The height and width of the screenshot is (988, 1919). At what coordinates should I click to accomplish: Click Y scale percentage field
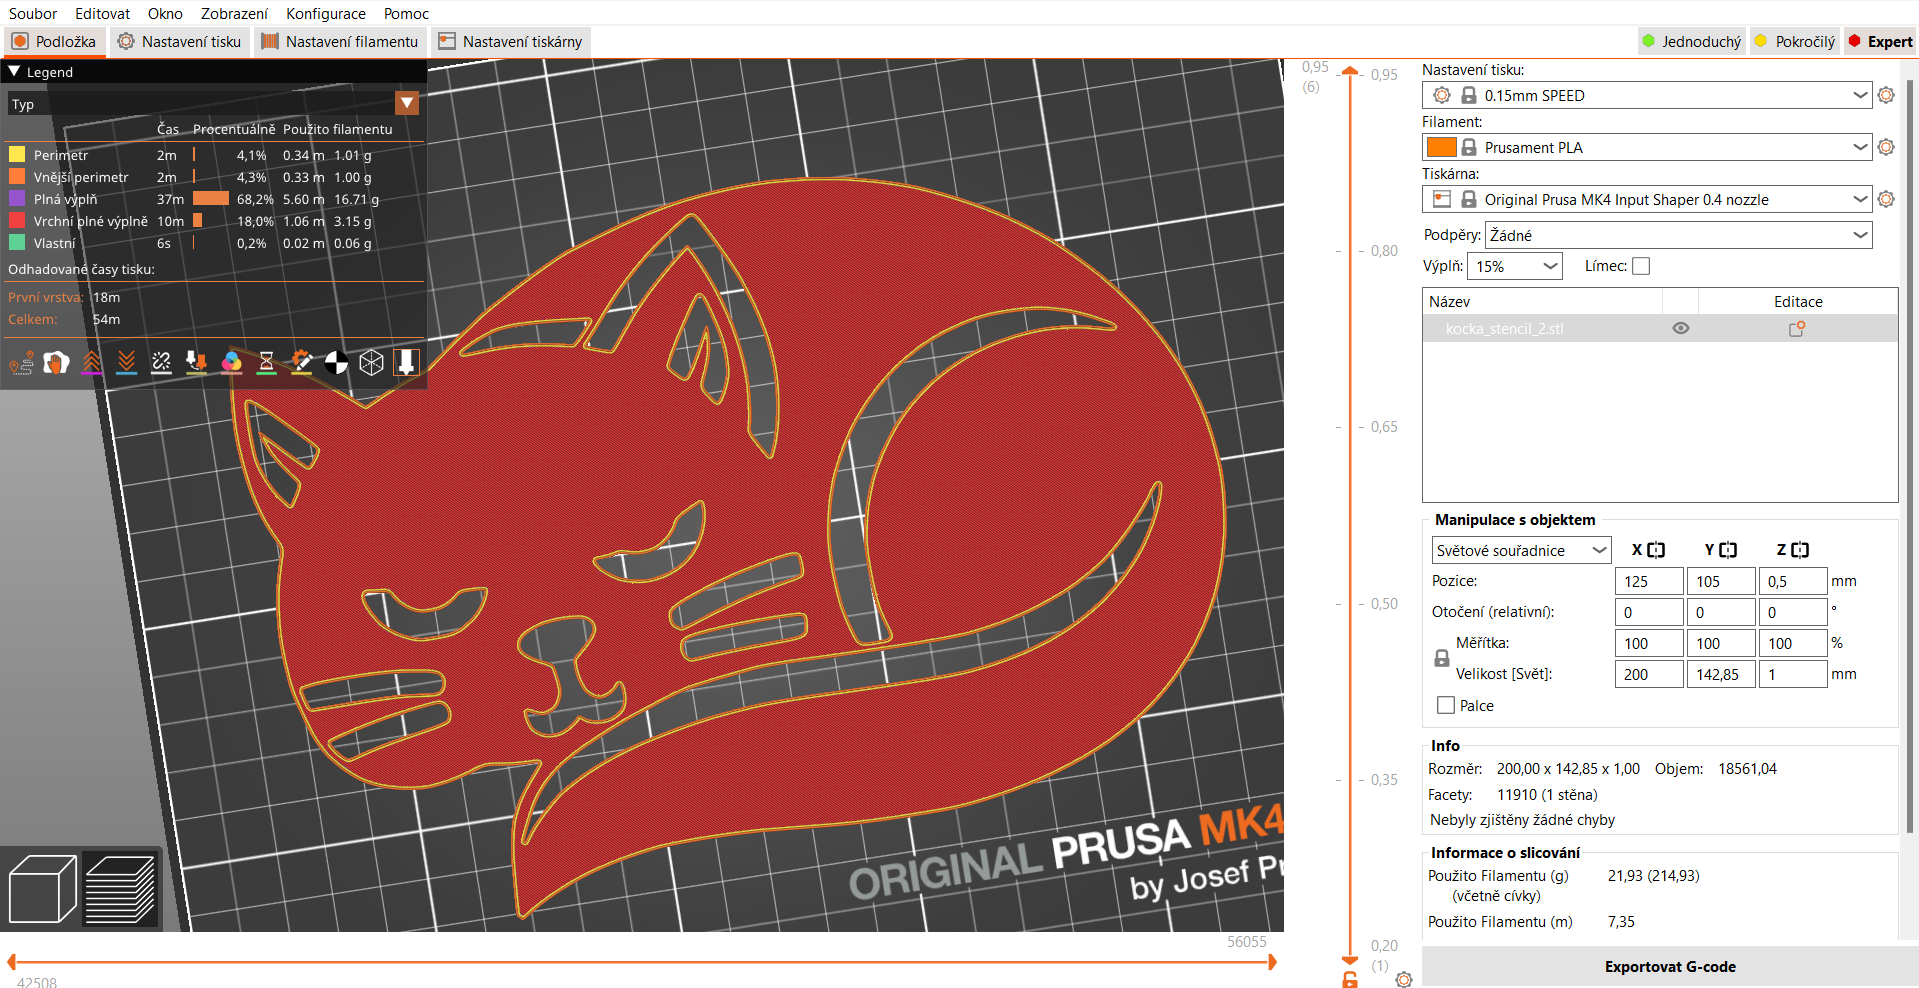[1721, 643]
